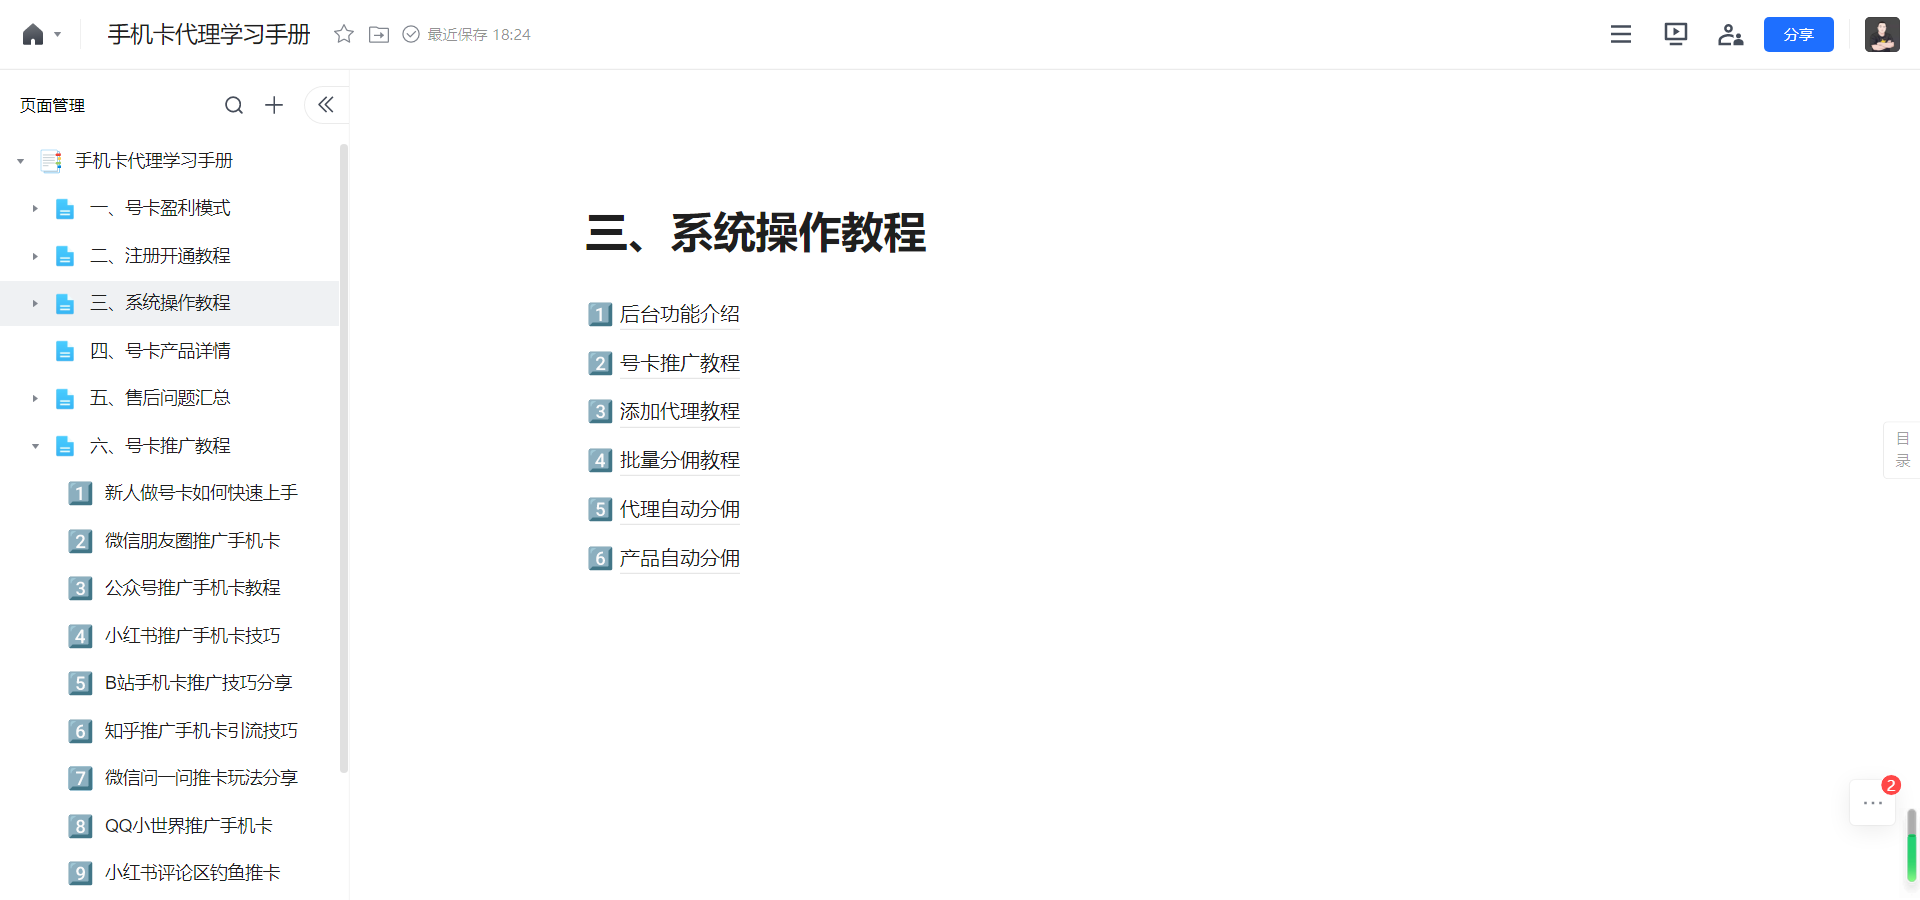
Task: Click the saved-status checkmark icon
Action: pos(411,33)
